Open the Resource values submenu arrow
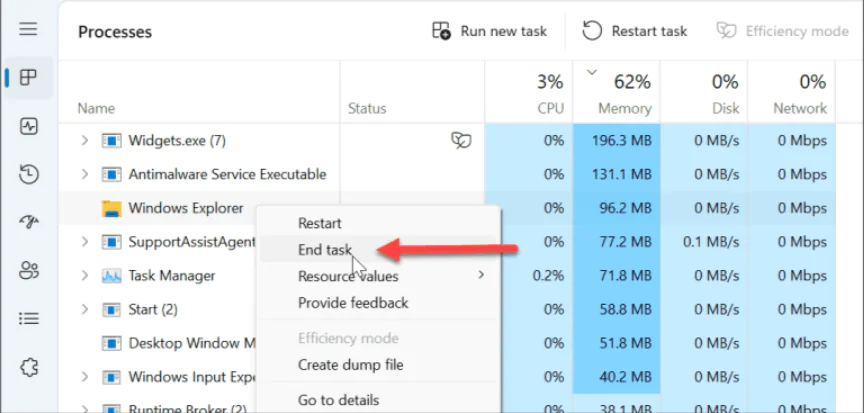The height and width of the screenshot is (413, 865). 481,275
